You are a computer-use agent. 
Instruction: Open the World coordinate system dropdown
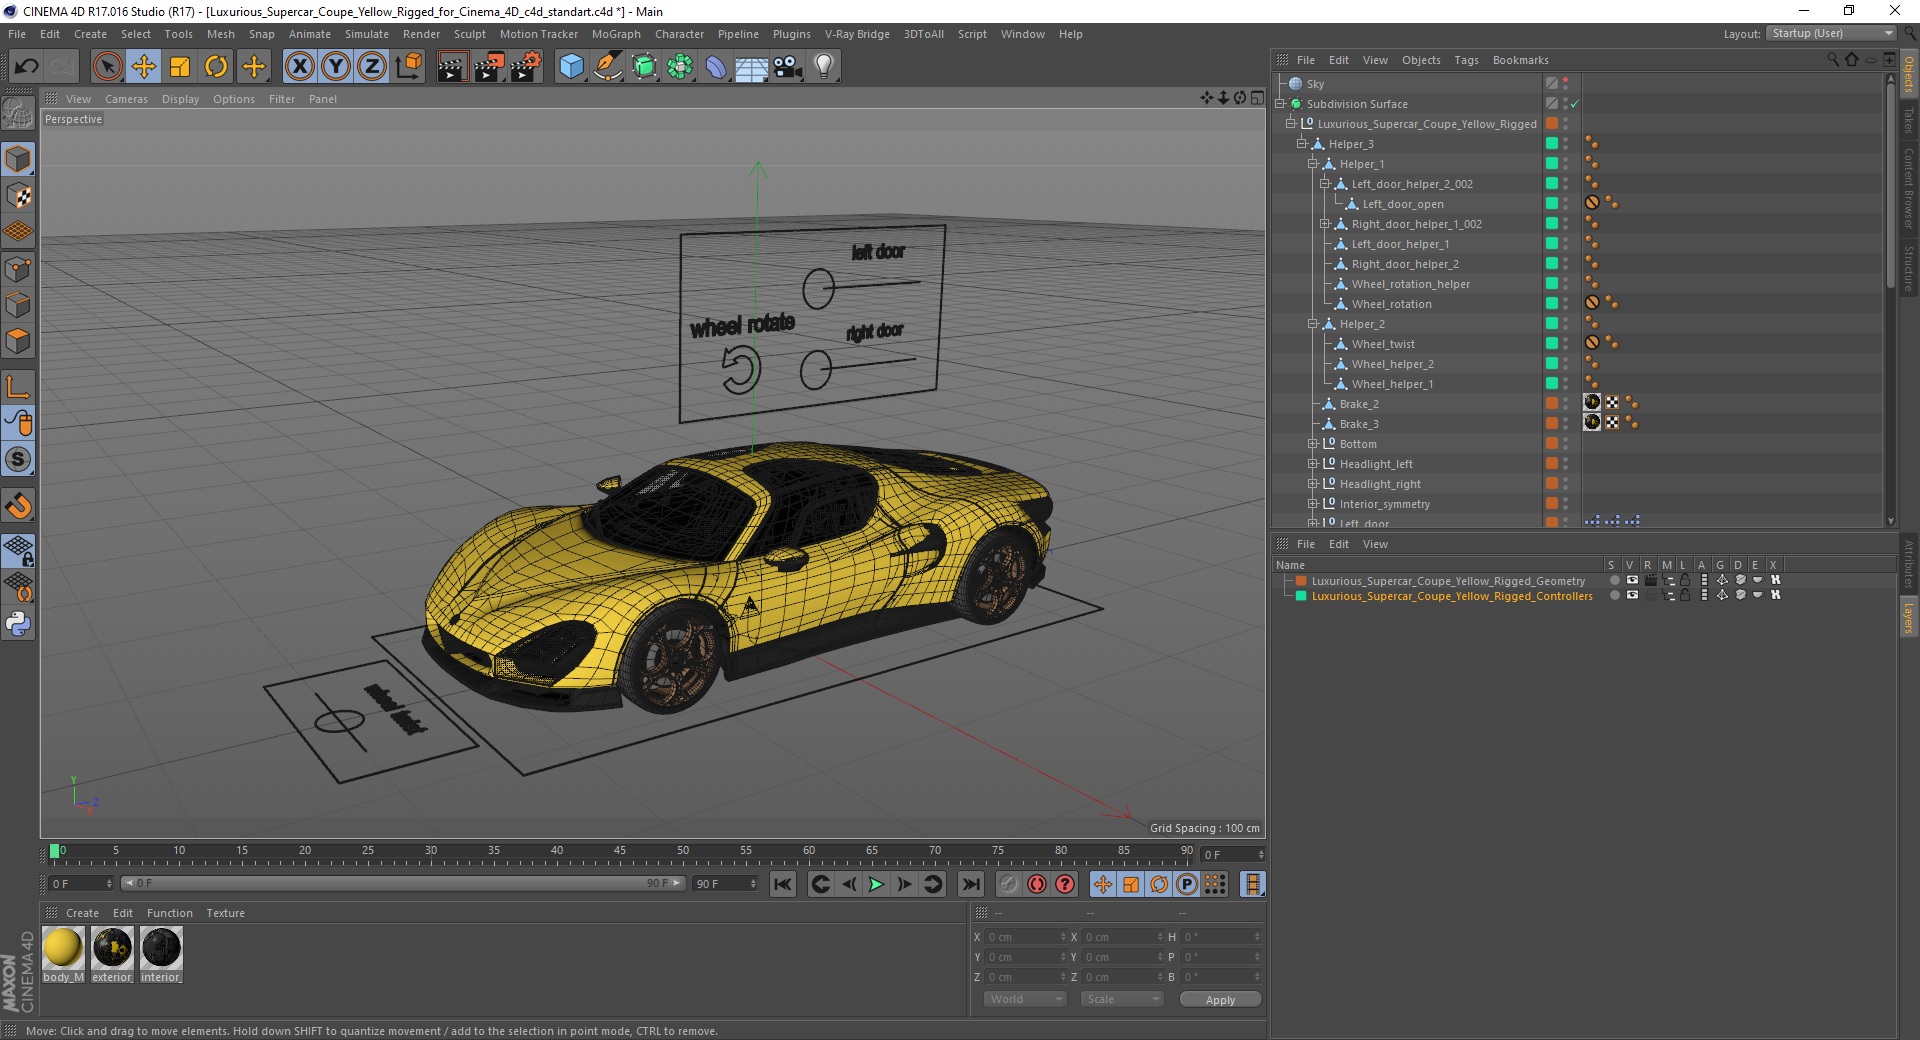[x=1025, y=999]
